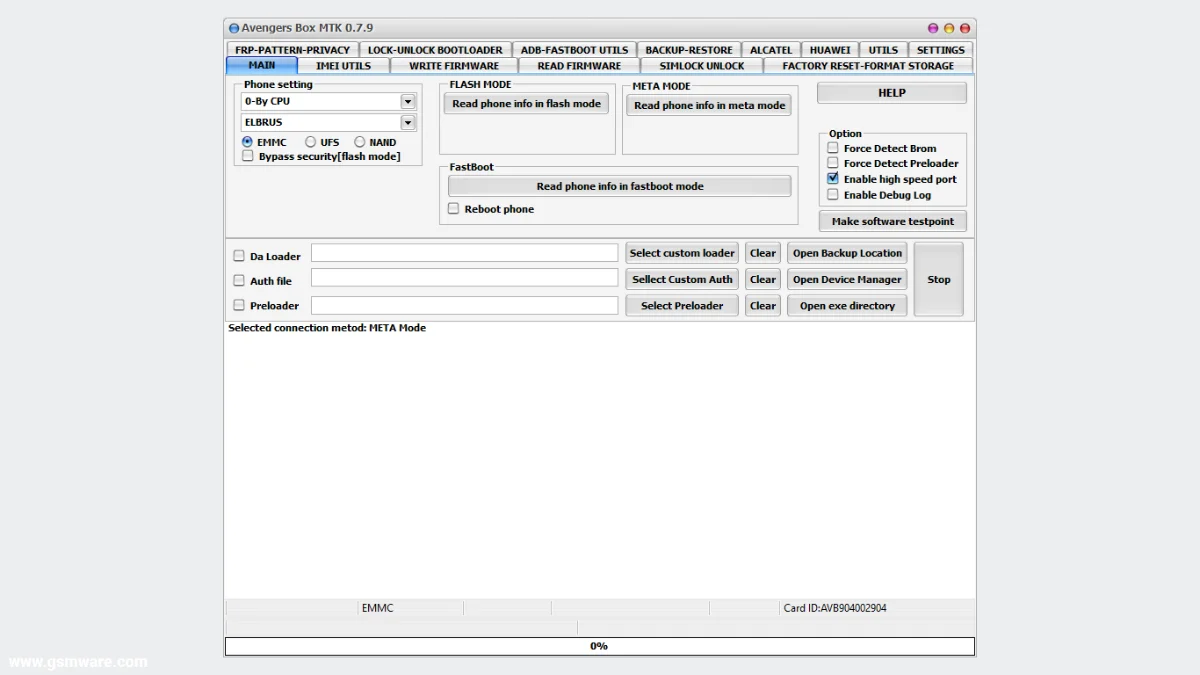Viewport: 1200px width, 675px height.
Task: Open the BACKUP-RESTORE tab
Action: [x=689, y=50]
